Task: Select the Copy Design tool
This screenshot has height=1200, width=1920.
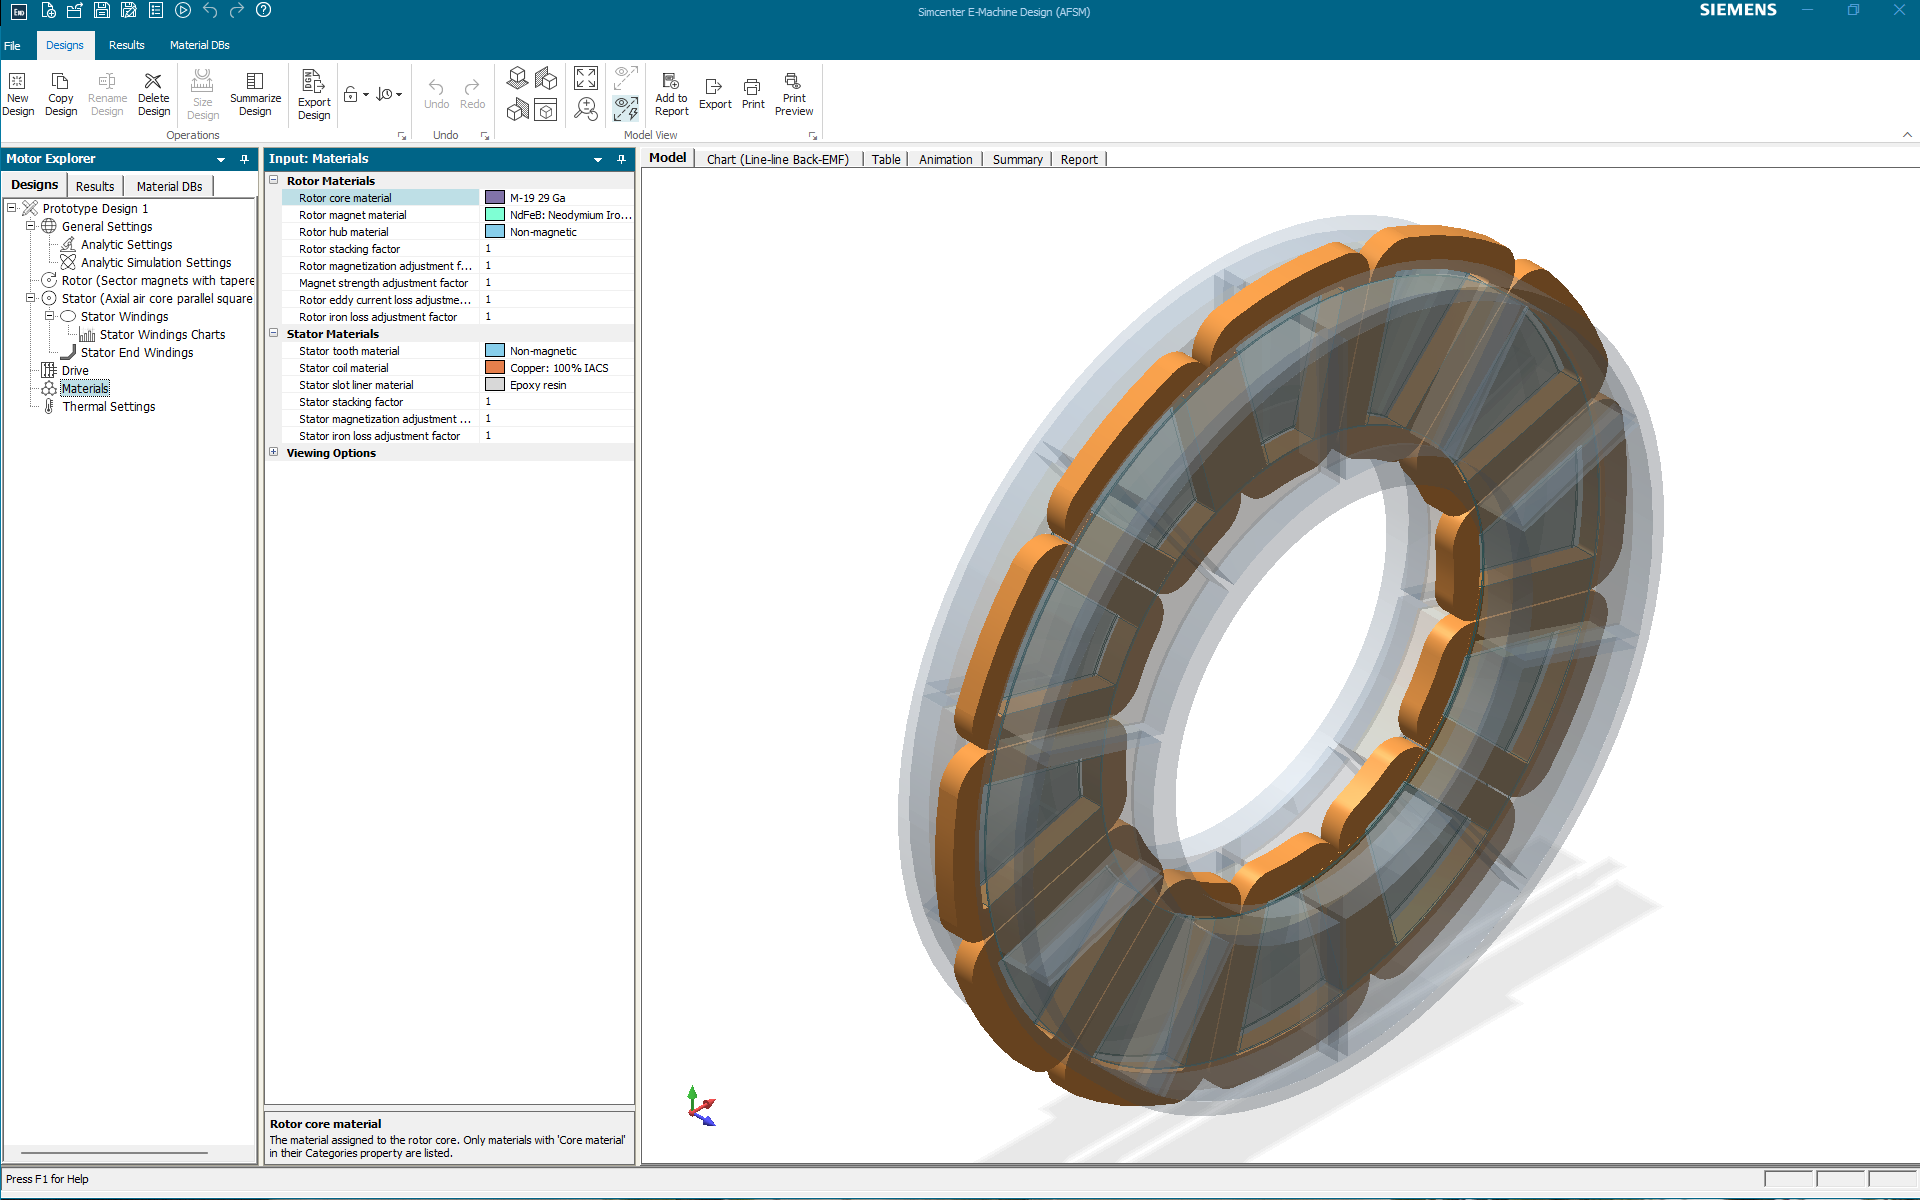Action: click(60, 94)
